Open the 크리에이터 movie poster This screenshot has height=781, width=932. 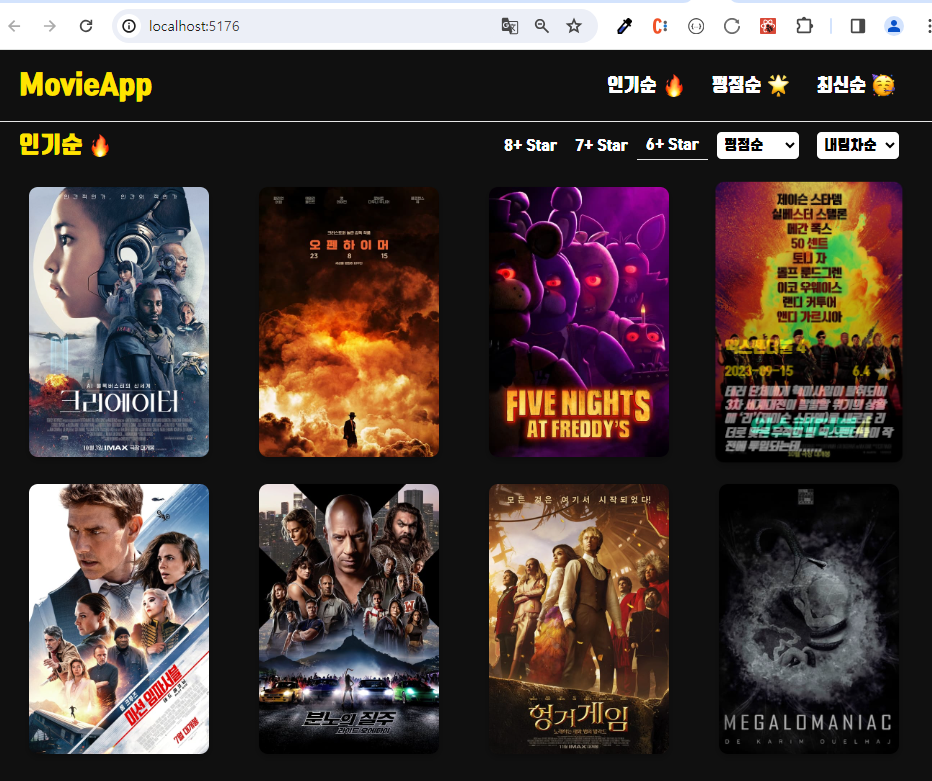click(x=119, y=322)
